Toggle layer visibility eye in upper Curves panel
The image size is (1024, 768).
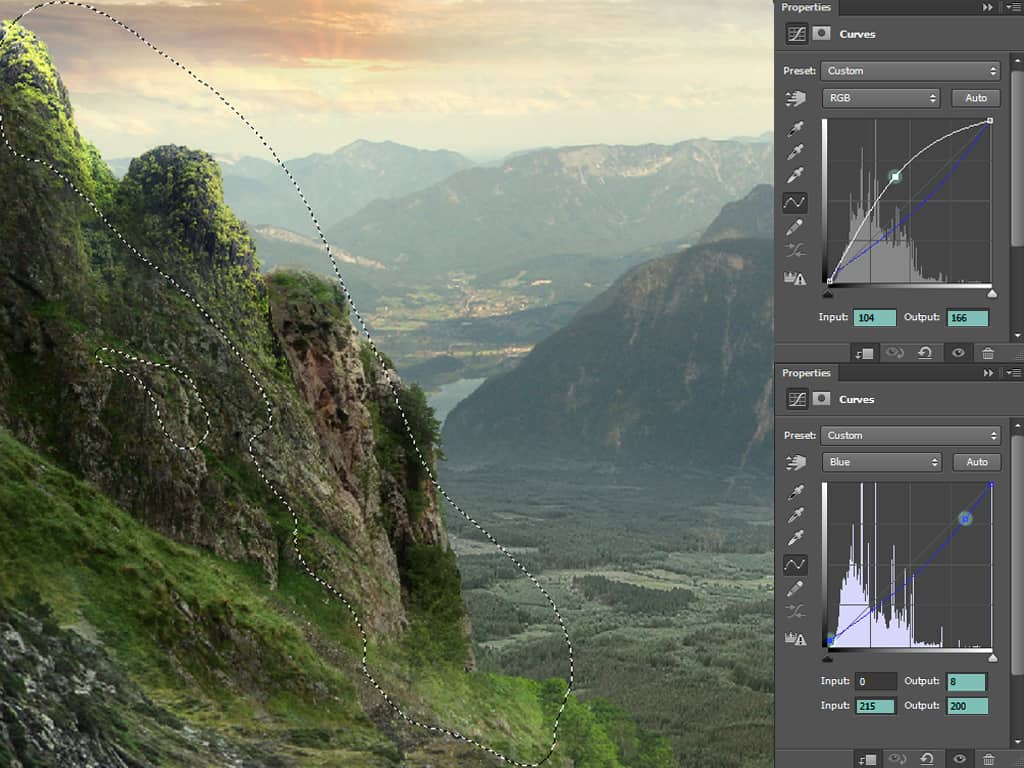pos(958,353)
